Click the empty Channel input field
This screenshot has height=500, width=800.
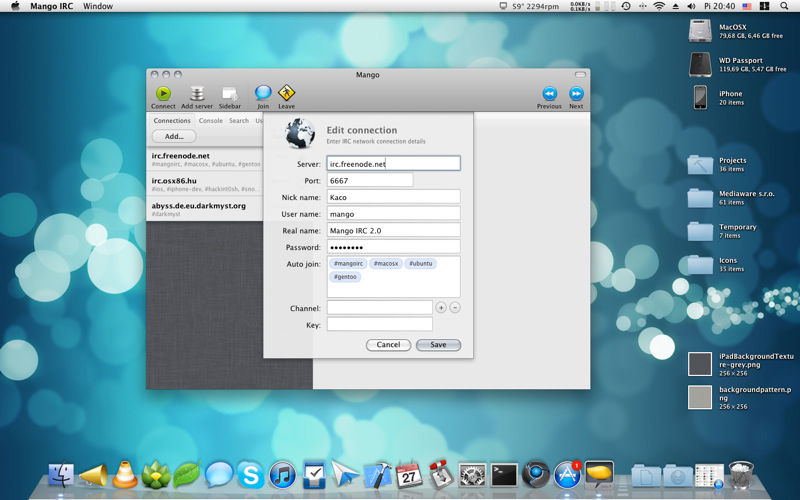380,308
